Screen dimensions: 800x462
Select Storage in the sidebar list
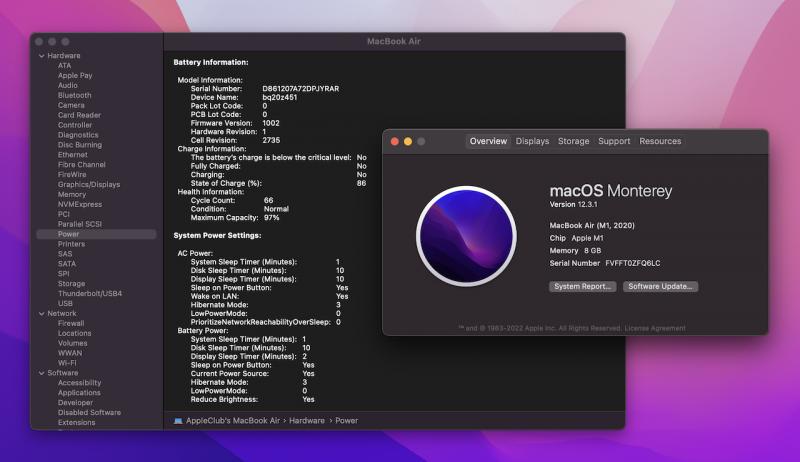[x=71, y=284]
